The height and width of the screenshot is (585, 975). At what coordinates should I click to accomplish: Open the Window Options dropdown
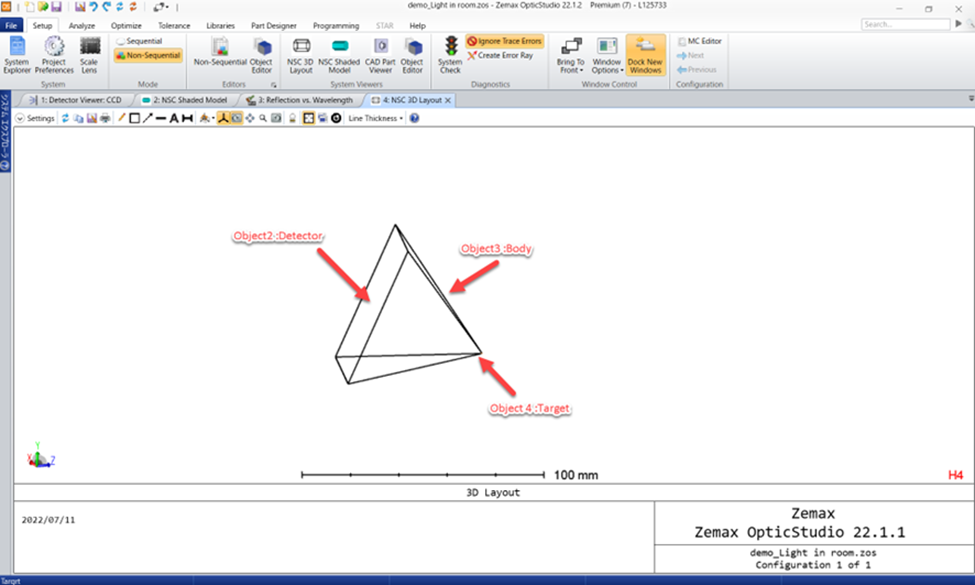point(607,52)
